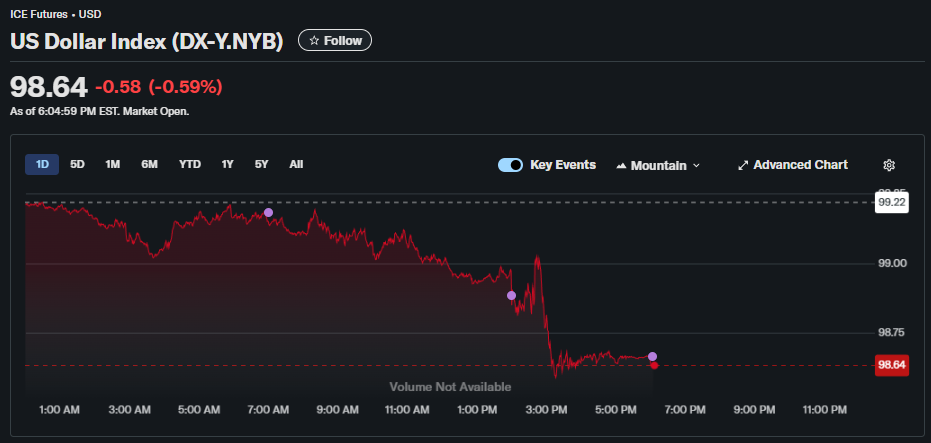Open the Advanced Chart link
Image resolution: width=931 pixels, height=443 pixels.
(800, 165)
